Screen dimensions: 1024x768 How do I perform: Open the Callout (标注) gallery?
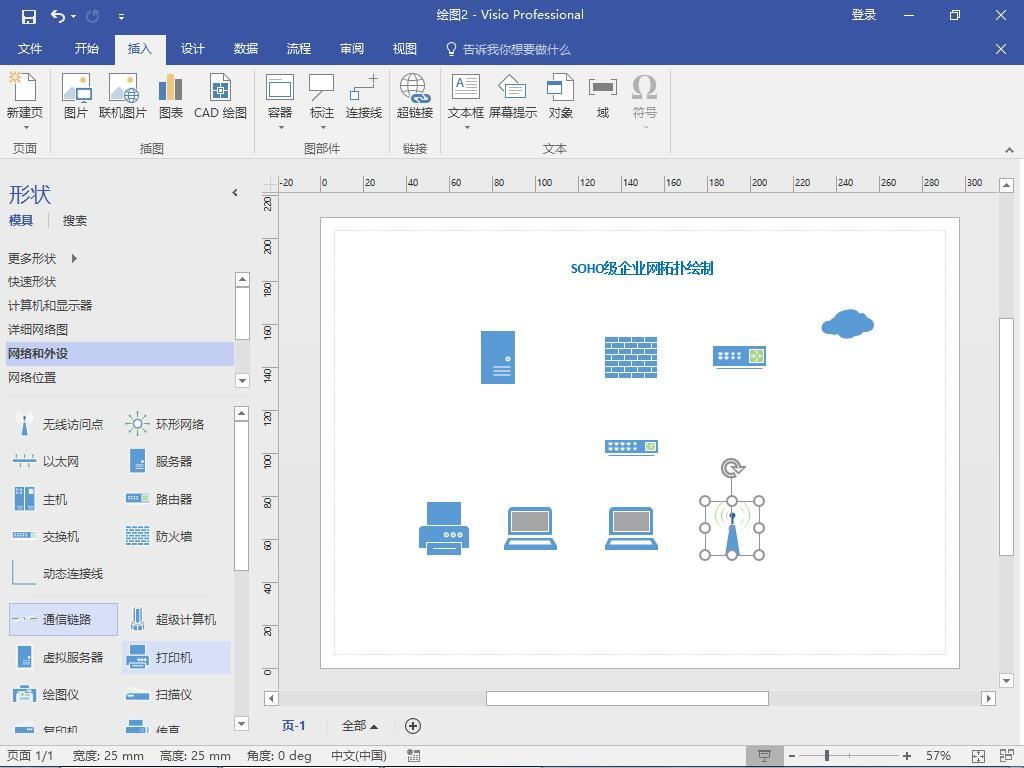322,102
